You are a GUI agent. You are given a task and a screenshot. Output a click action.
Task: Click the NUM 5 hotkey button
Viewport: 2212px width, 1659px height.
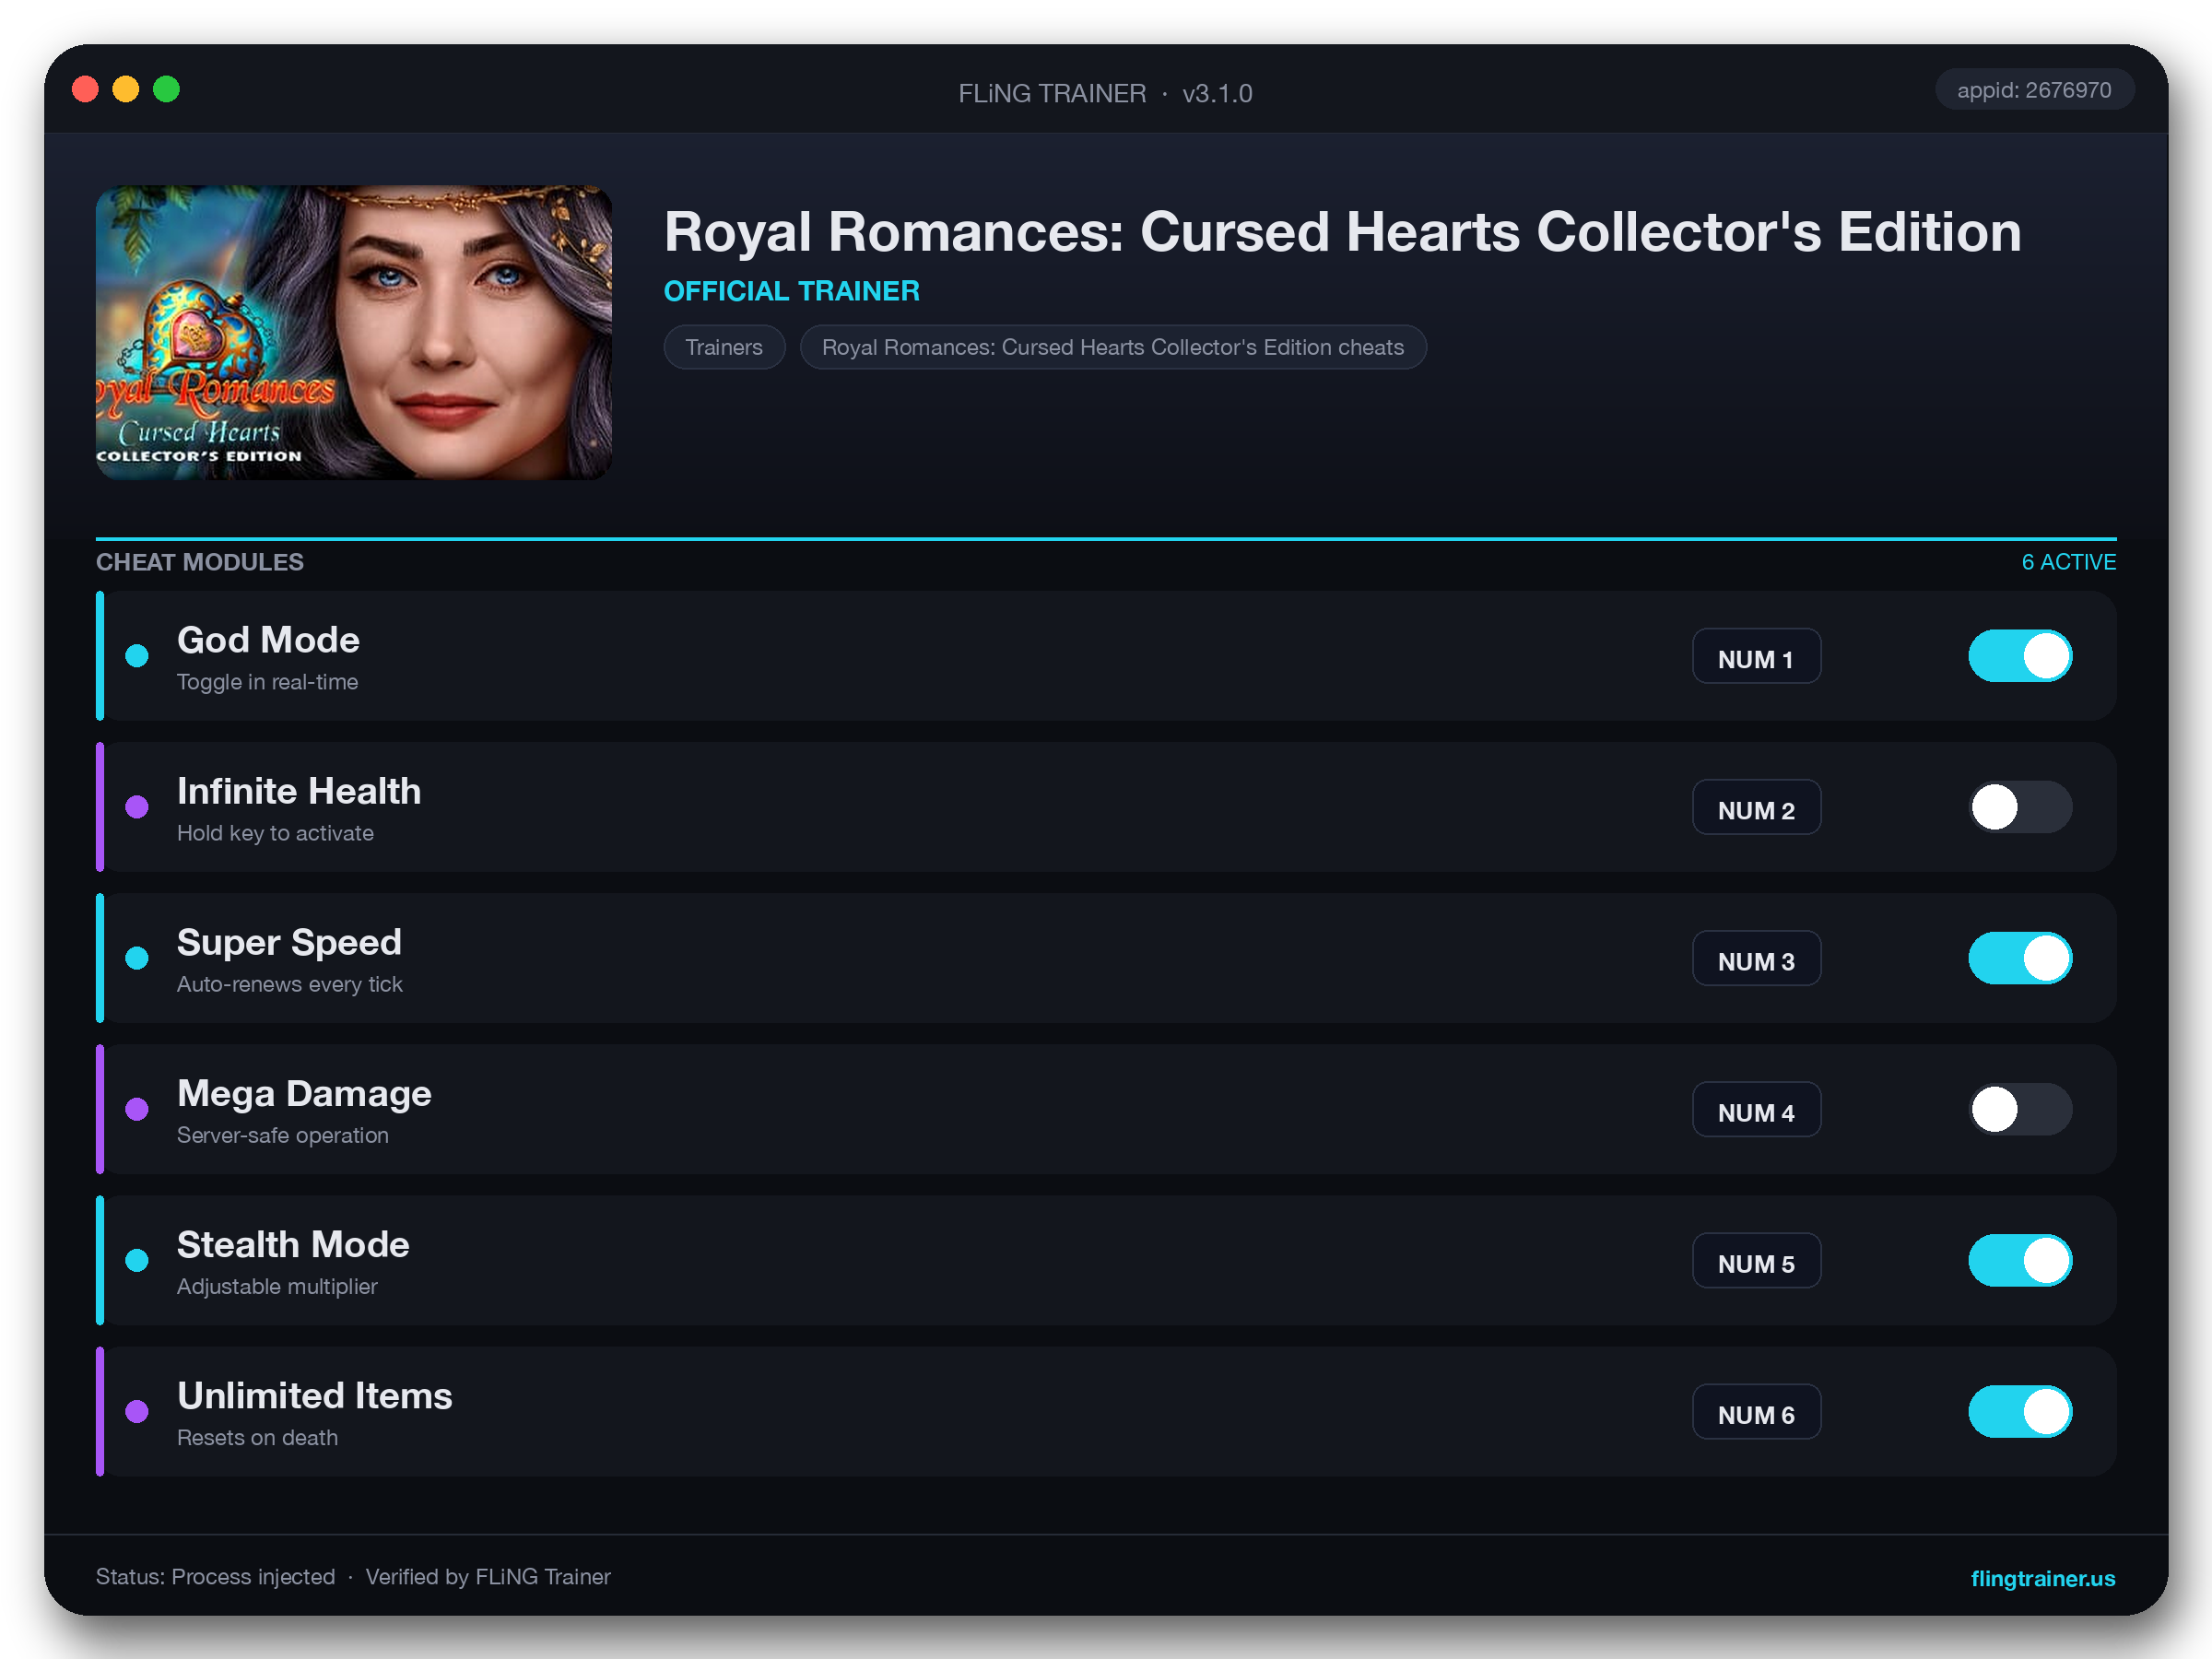[1756, 1260]
